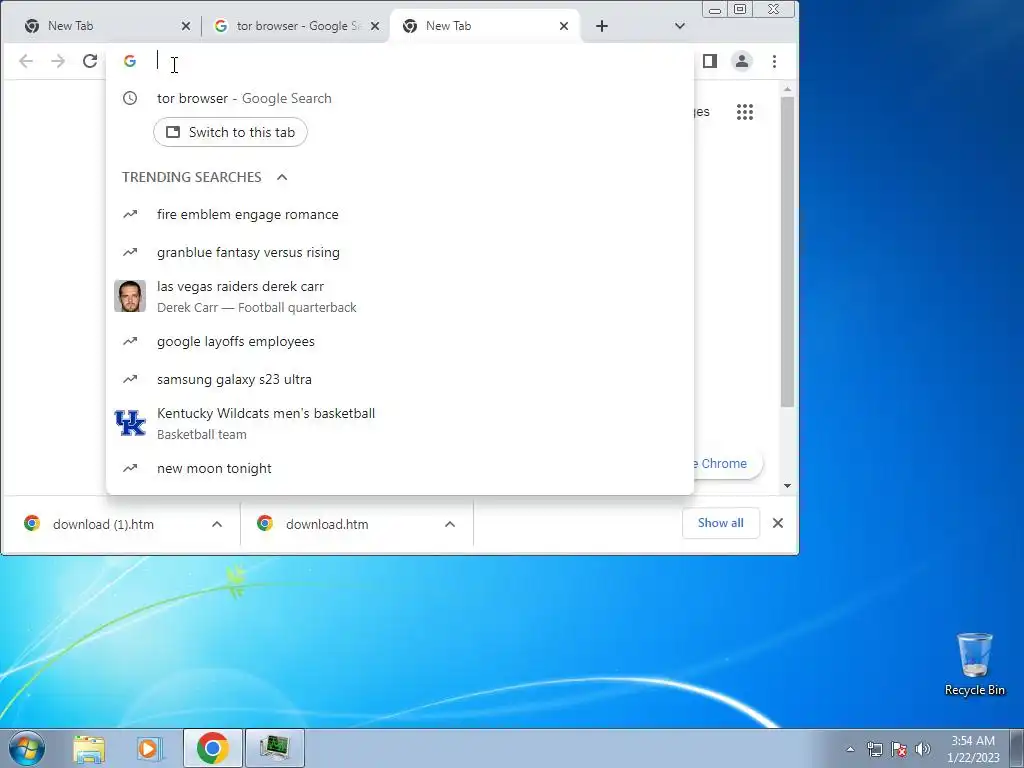Switch to the first New Tab

click(x=104, y=26)
